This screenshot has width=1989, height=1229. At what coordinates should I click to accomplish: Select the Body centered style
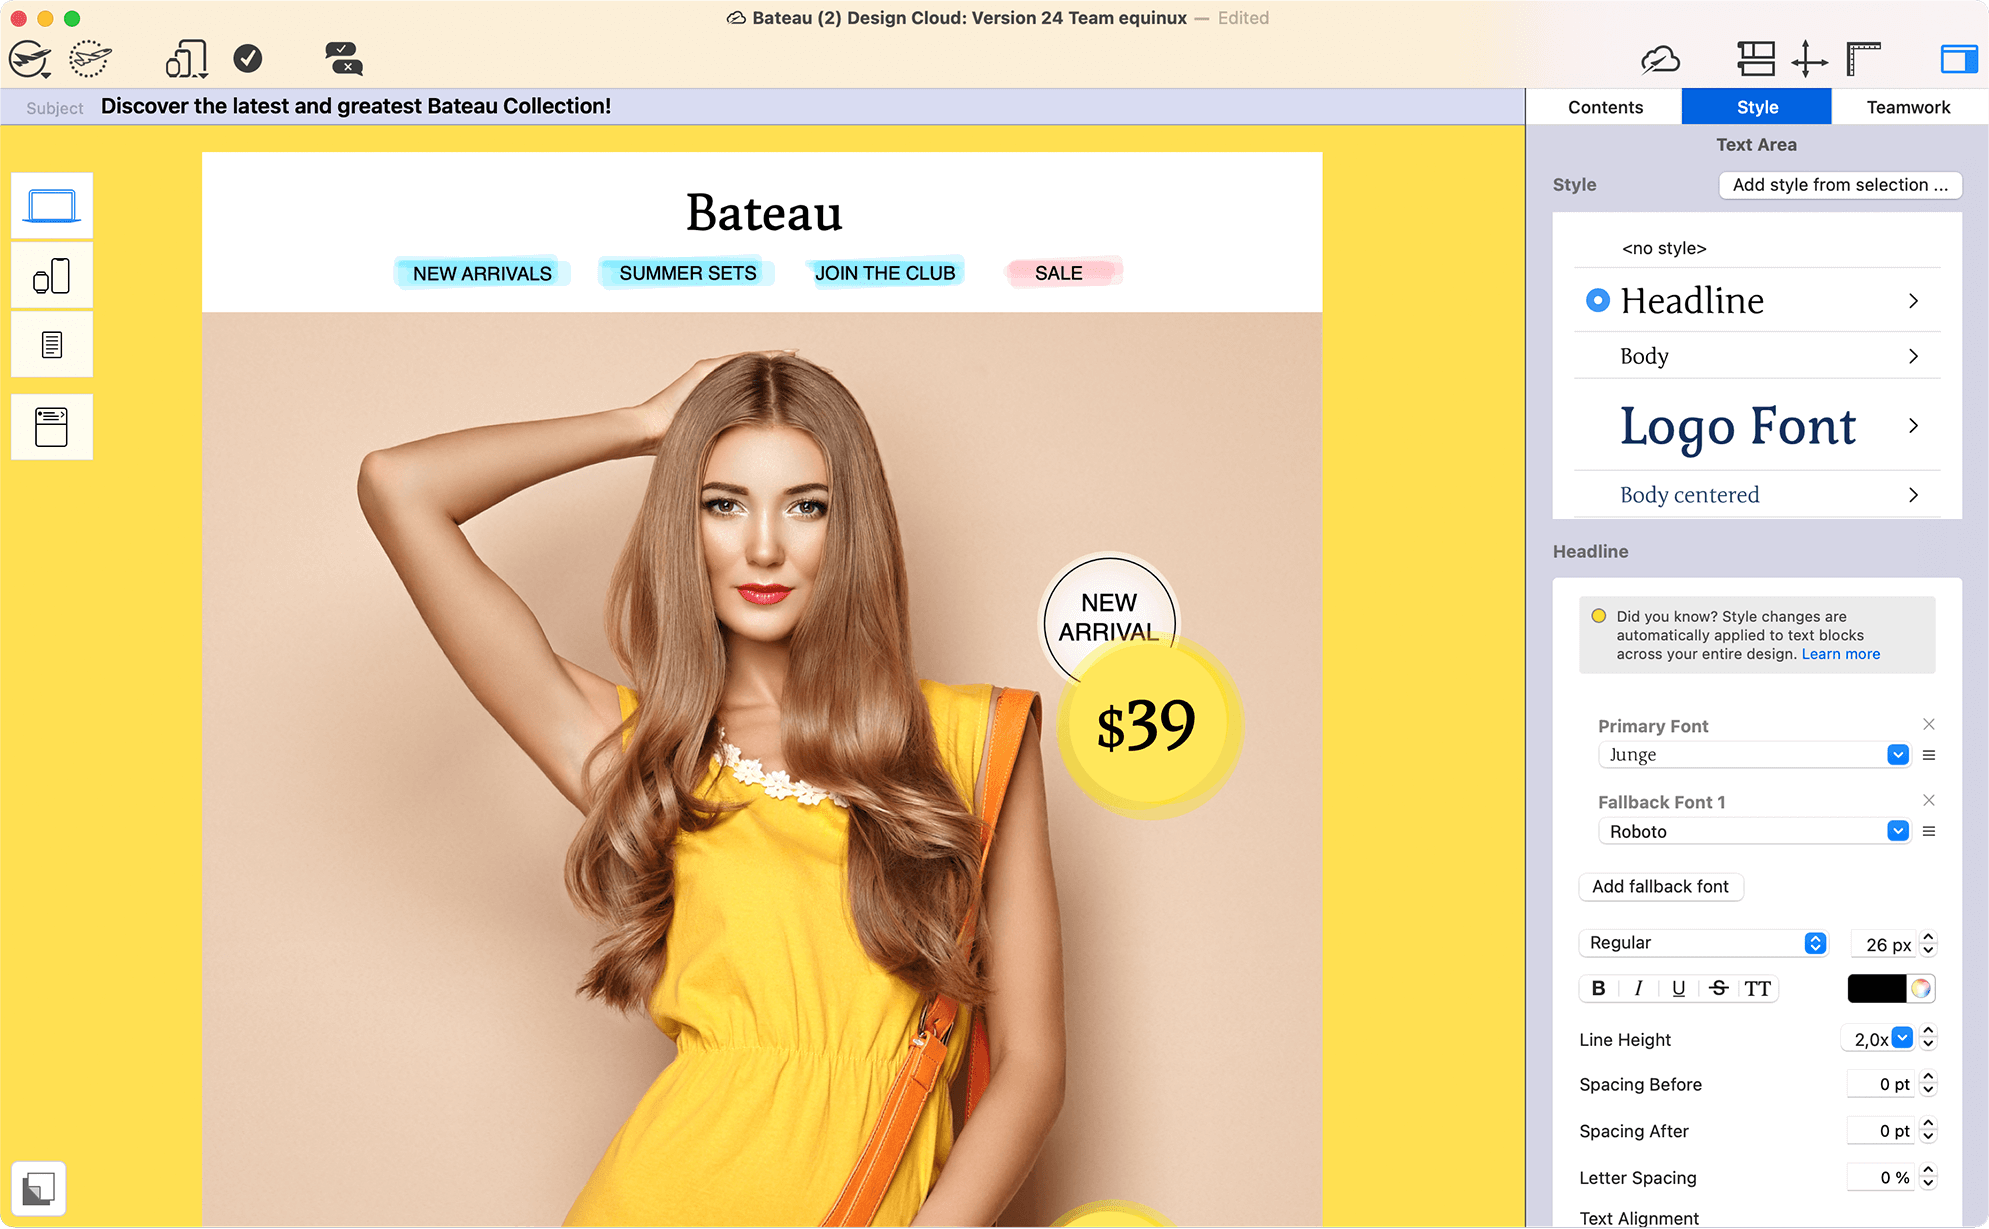point(1690,495)
